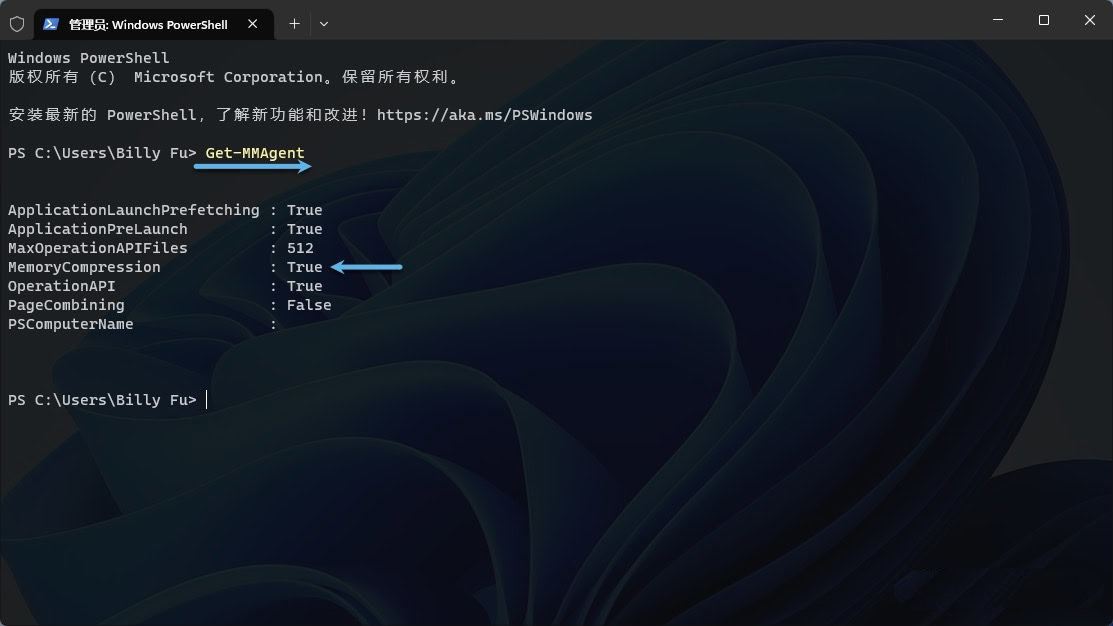
Task: Click the PowerShell icon on the tab
Action: click(50, 24)
